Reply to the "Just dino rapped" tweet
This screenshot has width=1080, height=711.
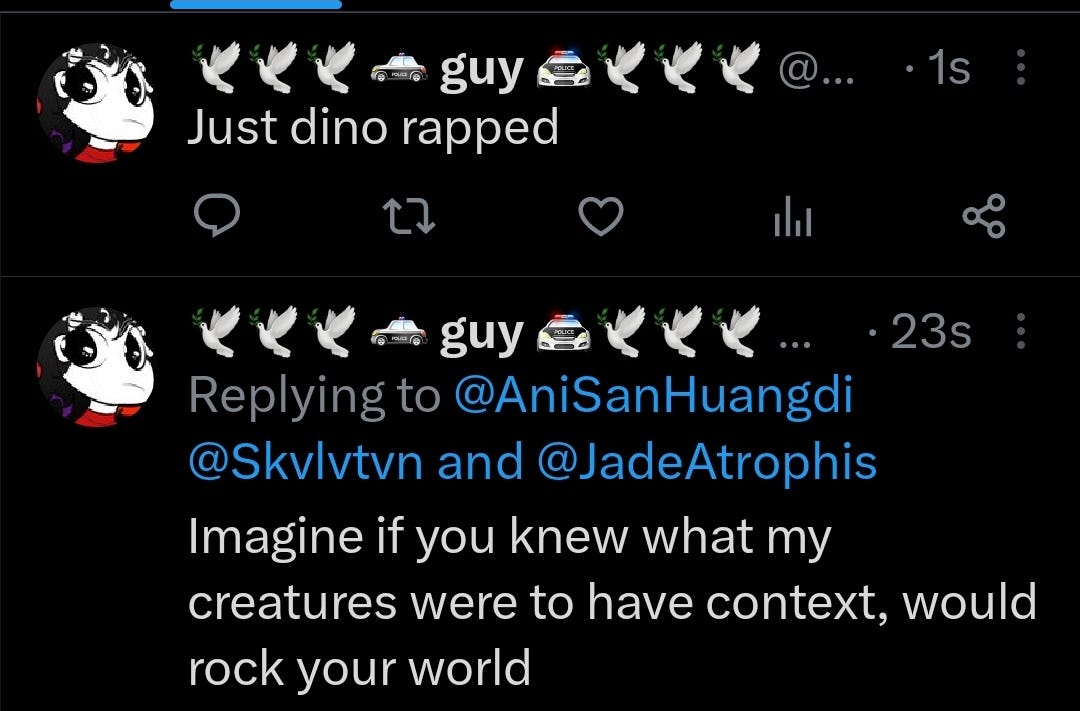coord(217,216)
